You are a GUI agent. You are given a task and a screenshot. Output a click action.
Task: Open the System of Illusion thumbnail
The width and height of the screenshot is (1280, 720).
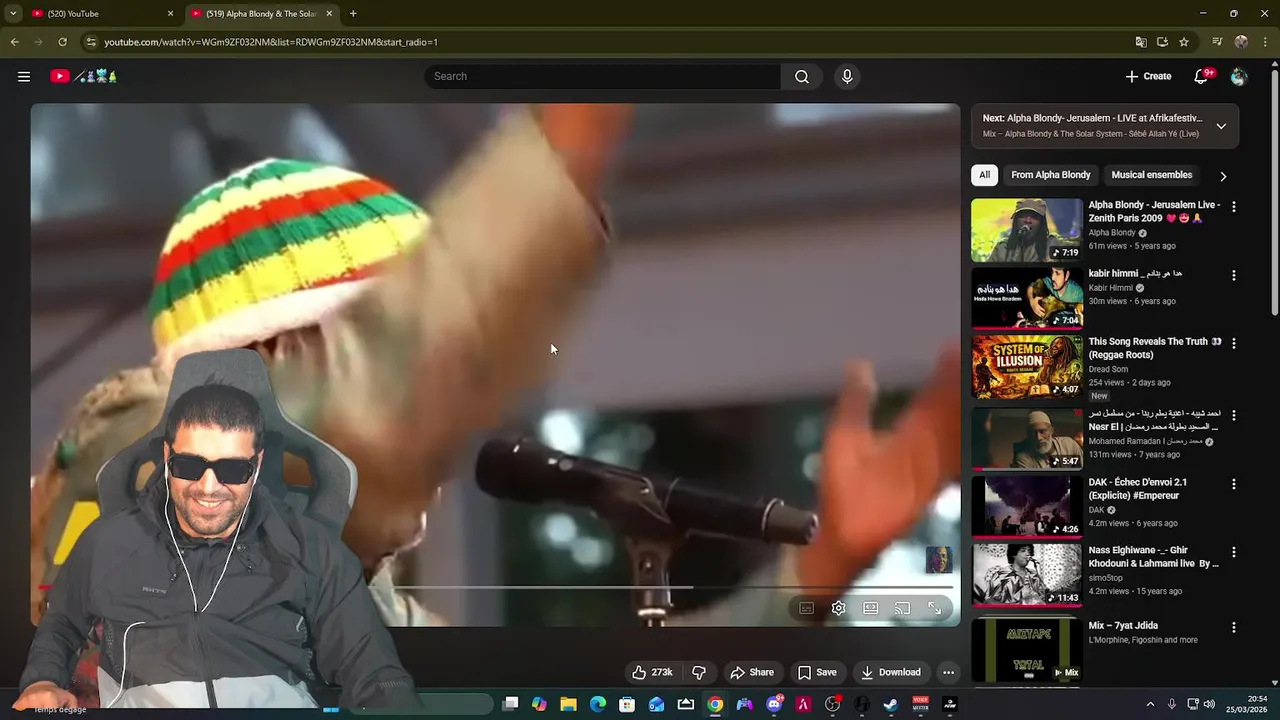pyautogui.click(x=1027, y=366)
